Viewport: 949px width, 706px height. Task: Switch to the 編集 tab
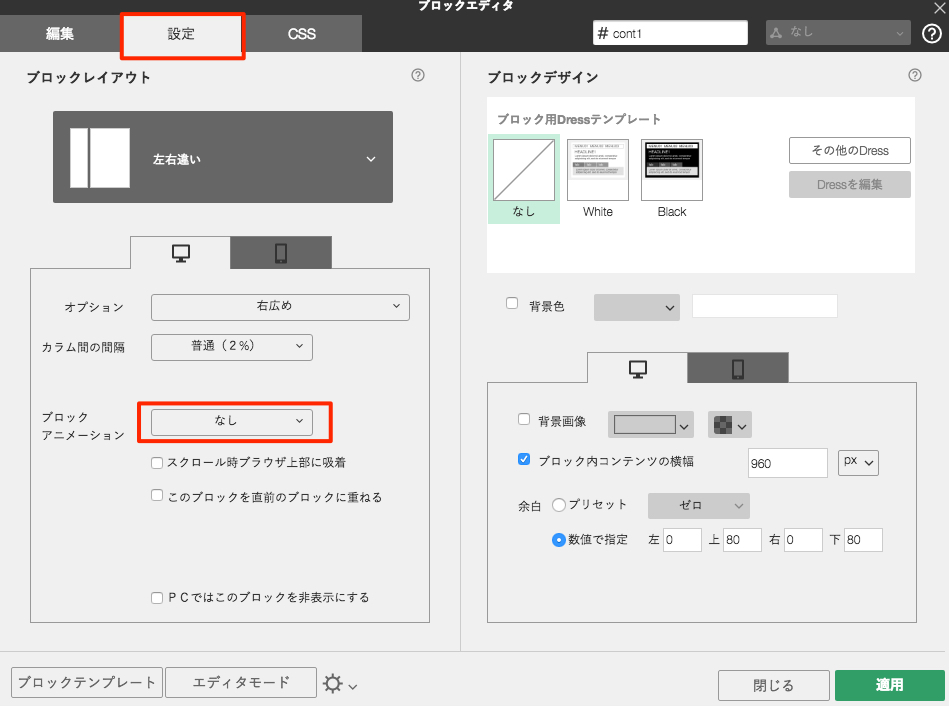click(x=60, y=33)
